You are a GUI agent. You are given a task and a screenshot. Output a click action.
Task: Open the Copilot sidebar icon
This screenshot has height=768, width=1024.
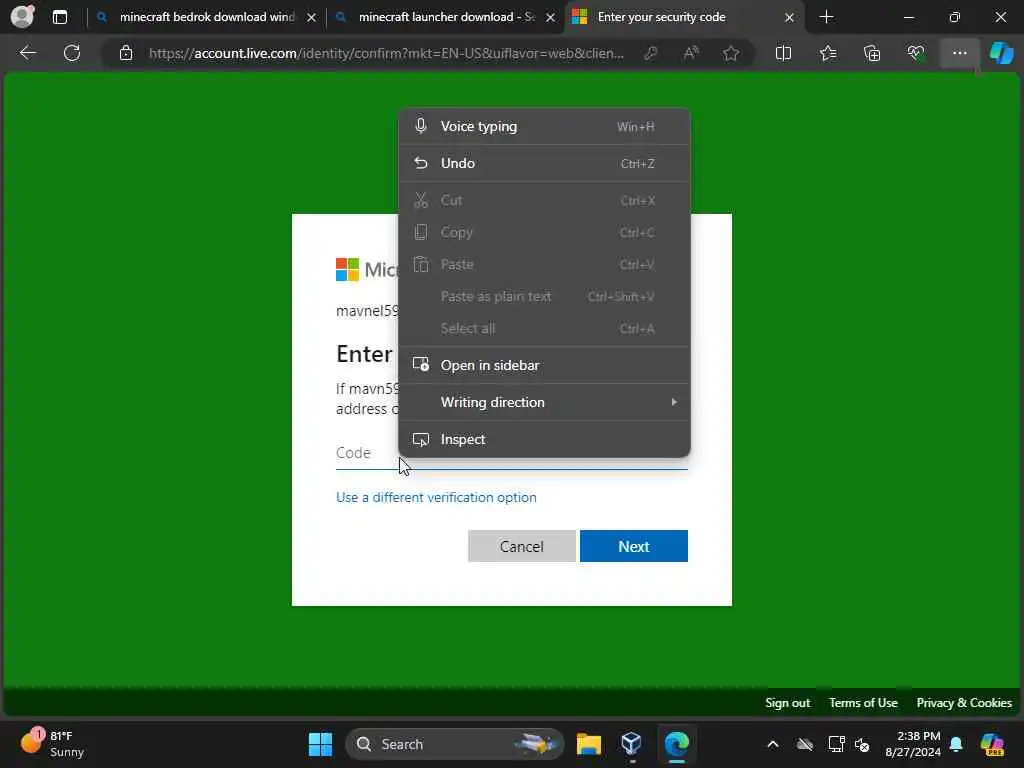coord(1001,53)
